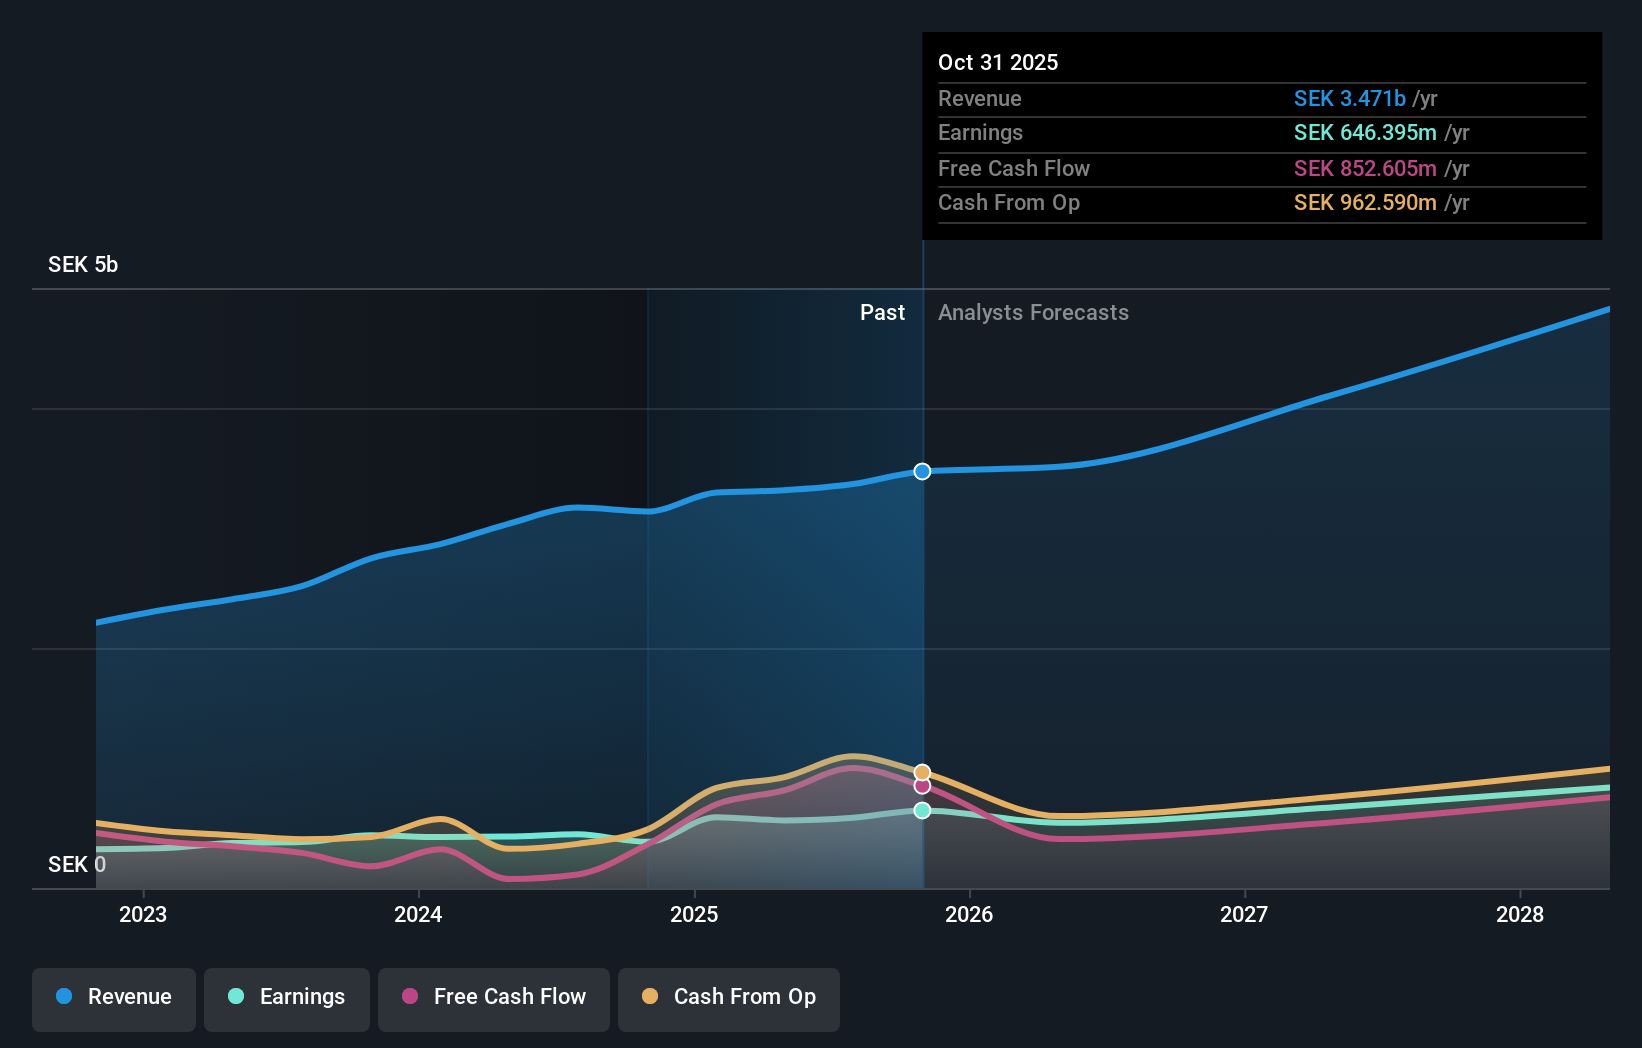Expand the Oct 31 2025 tooltip panel
Viewport: 1642px width, 1048px height.
(1262, 136)
